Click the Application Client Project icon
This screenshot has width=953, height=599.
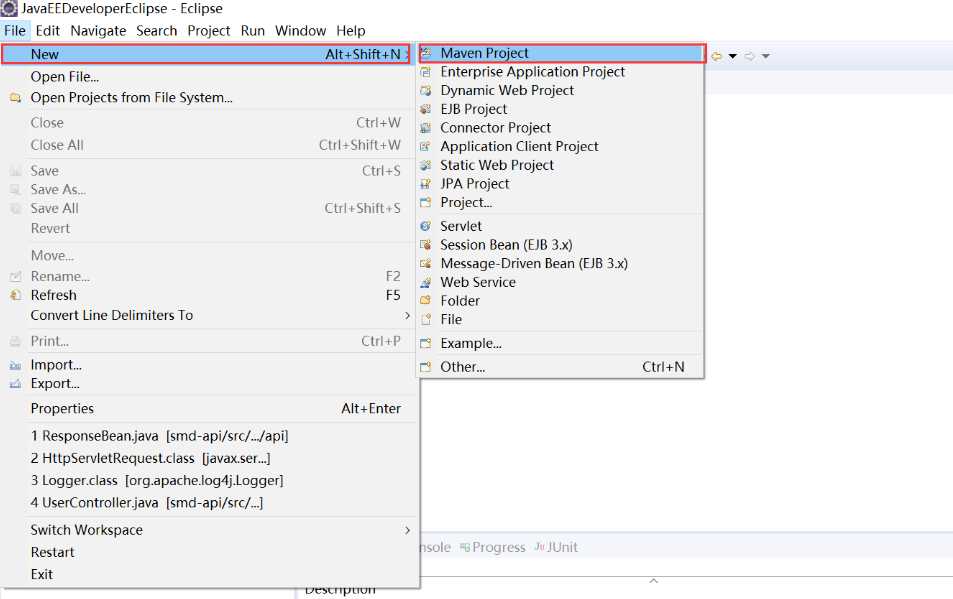pyautogui.click(x=425, y=146)
